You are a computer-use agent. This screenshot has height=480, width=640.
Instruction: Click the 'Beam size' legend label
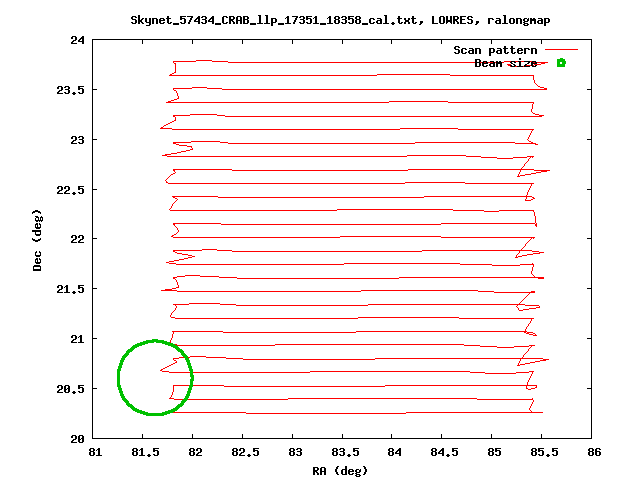505,63
